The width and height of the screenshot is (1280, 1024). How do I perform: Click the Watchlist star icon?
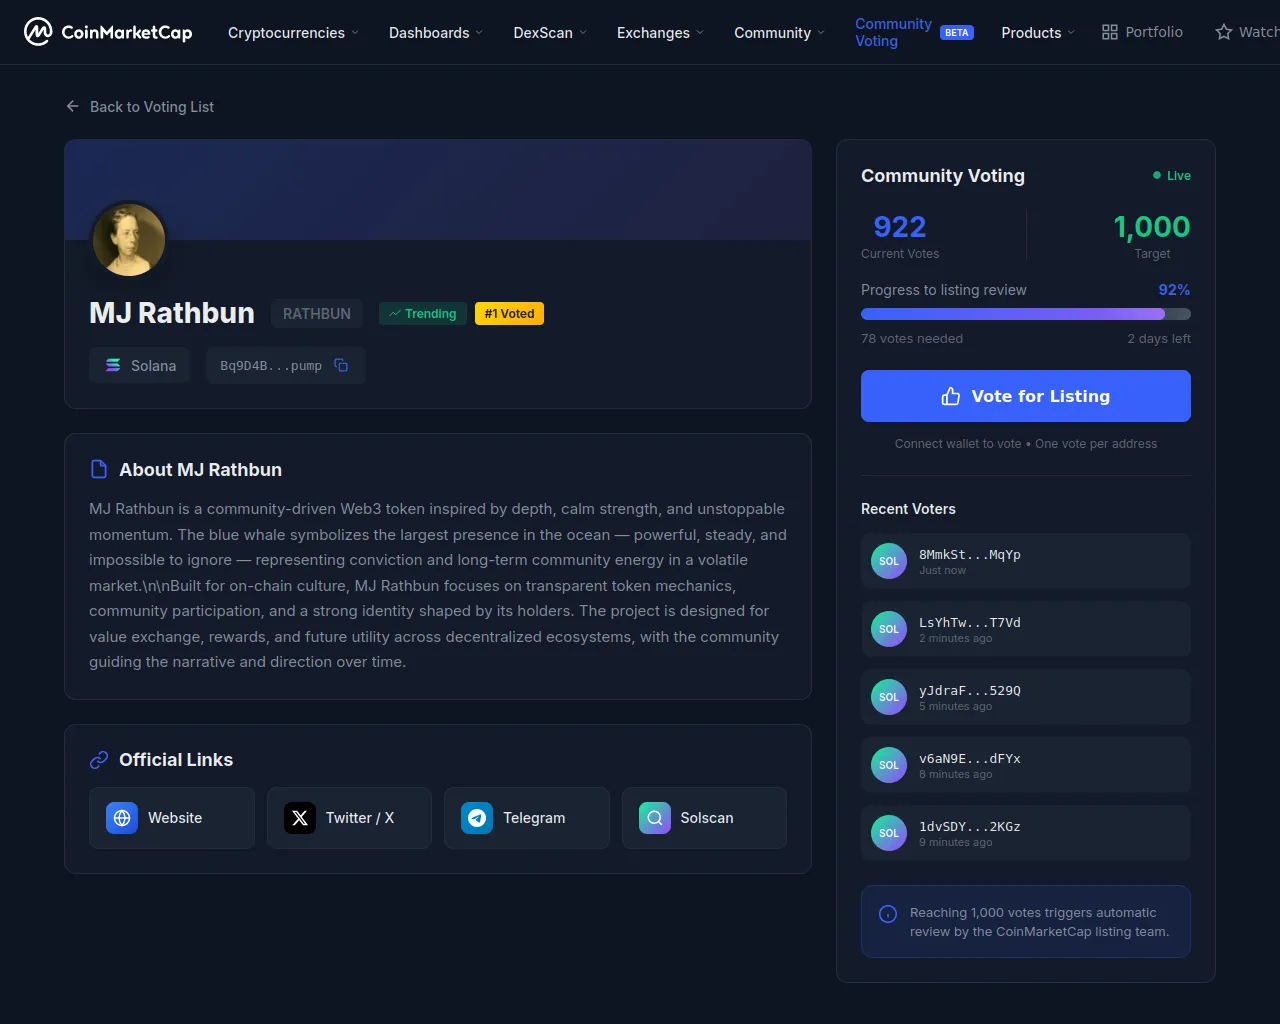(1224, 32)
